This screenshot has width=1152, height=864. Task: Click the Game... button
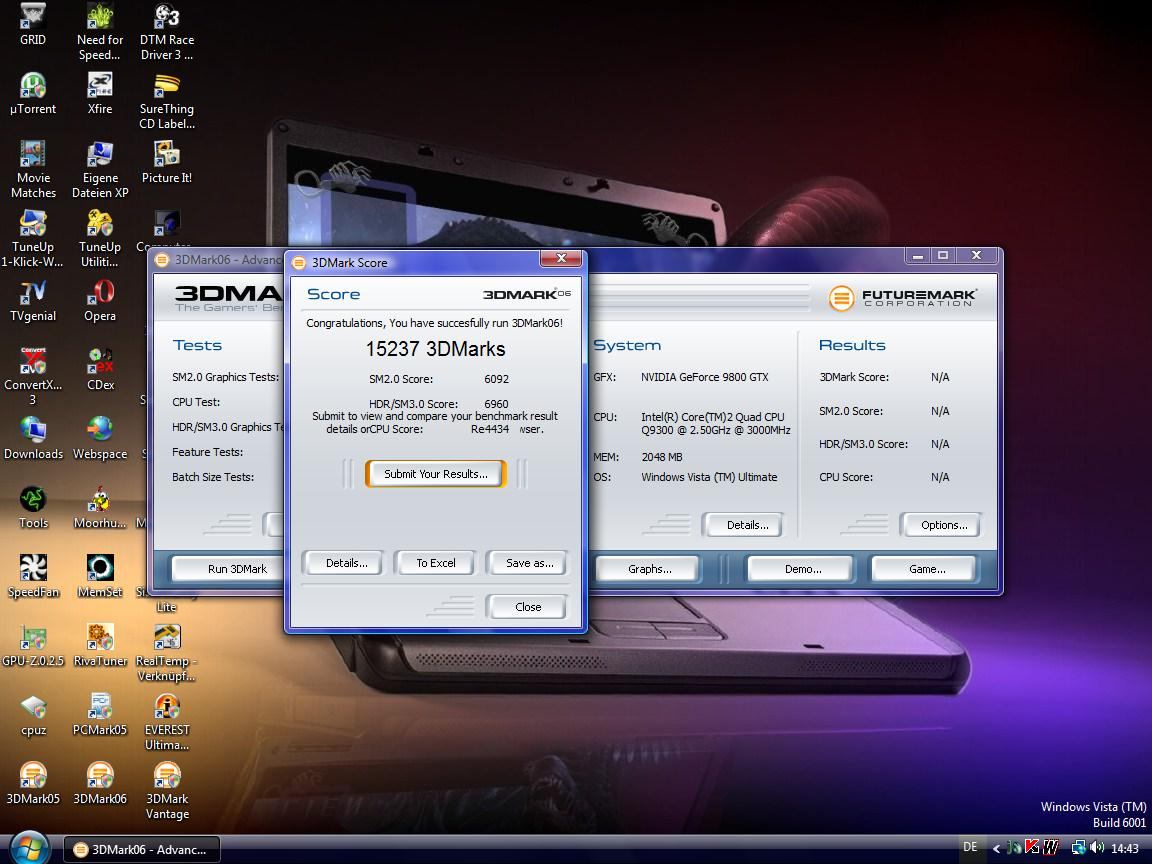[926, 569]
